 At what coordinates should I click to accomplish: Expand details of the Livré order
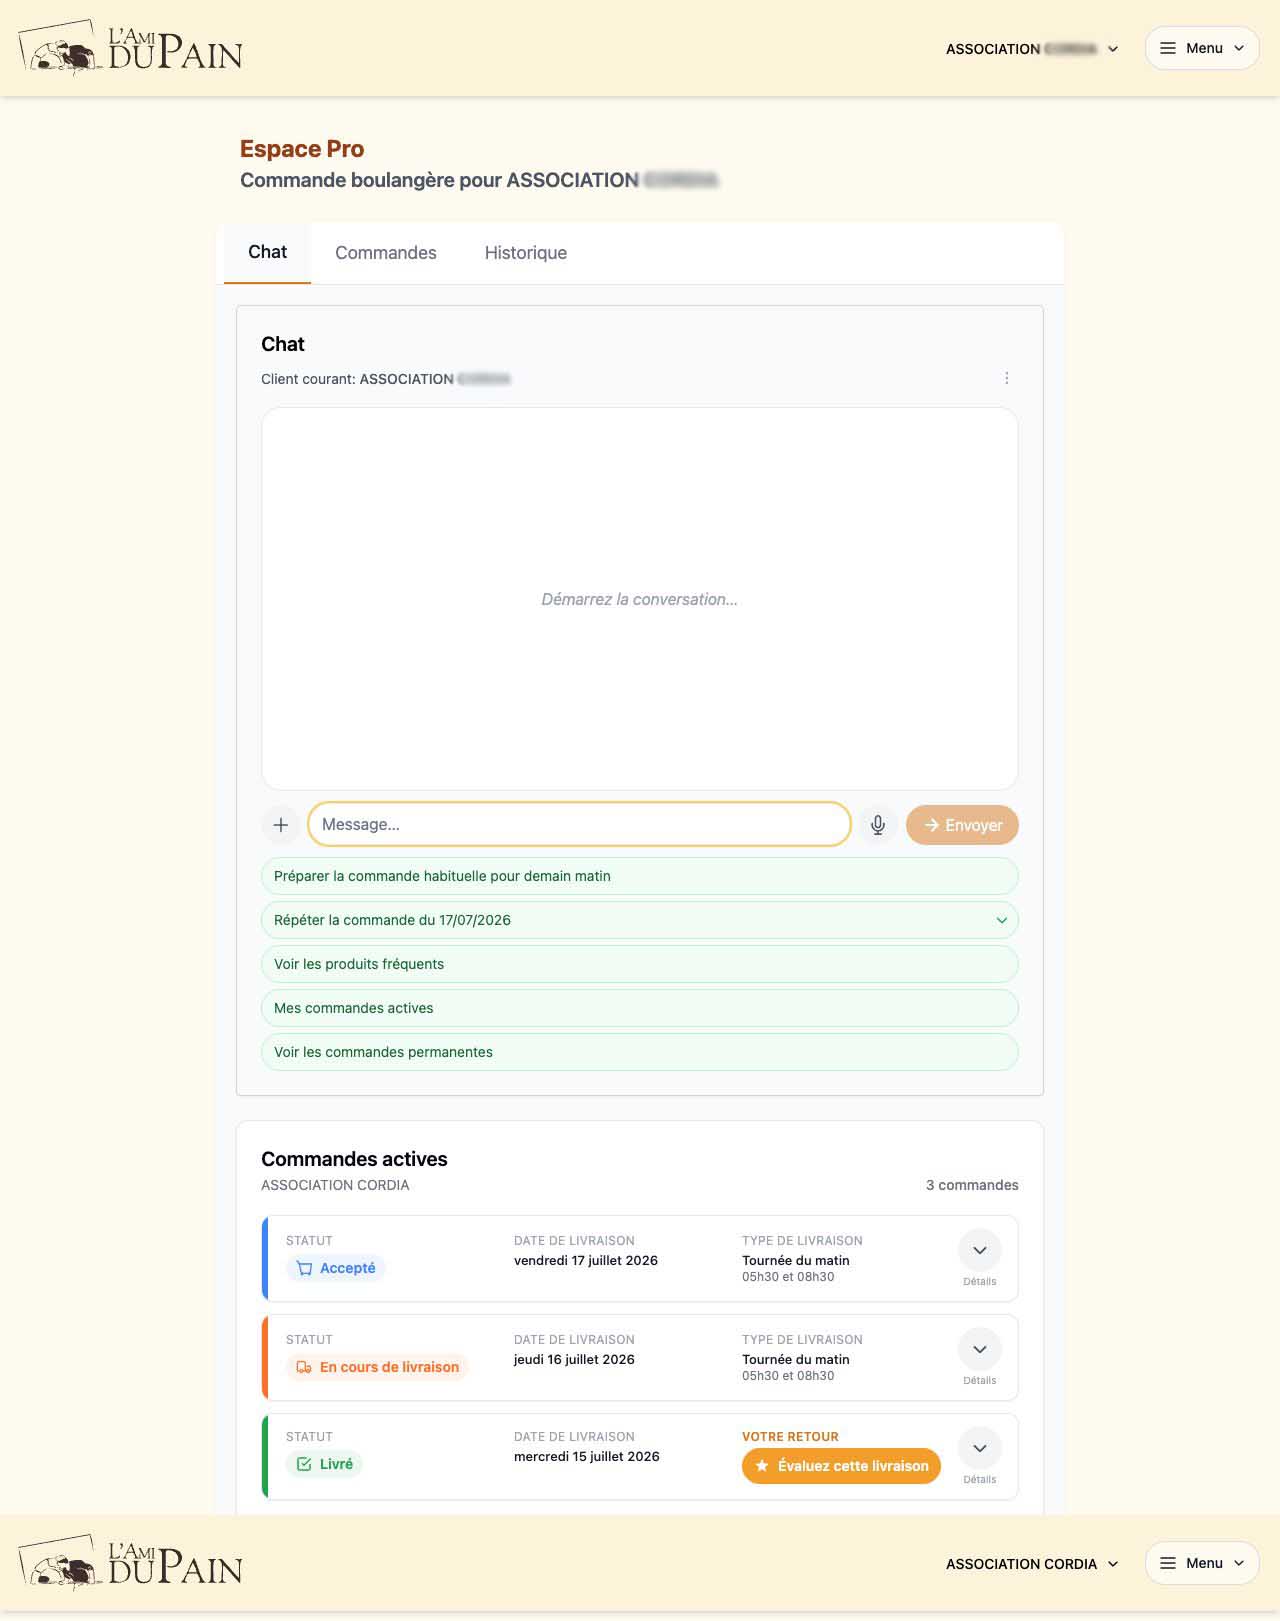click(980, 1448)
